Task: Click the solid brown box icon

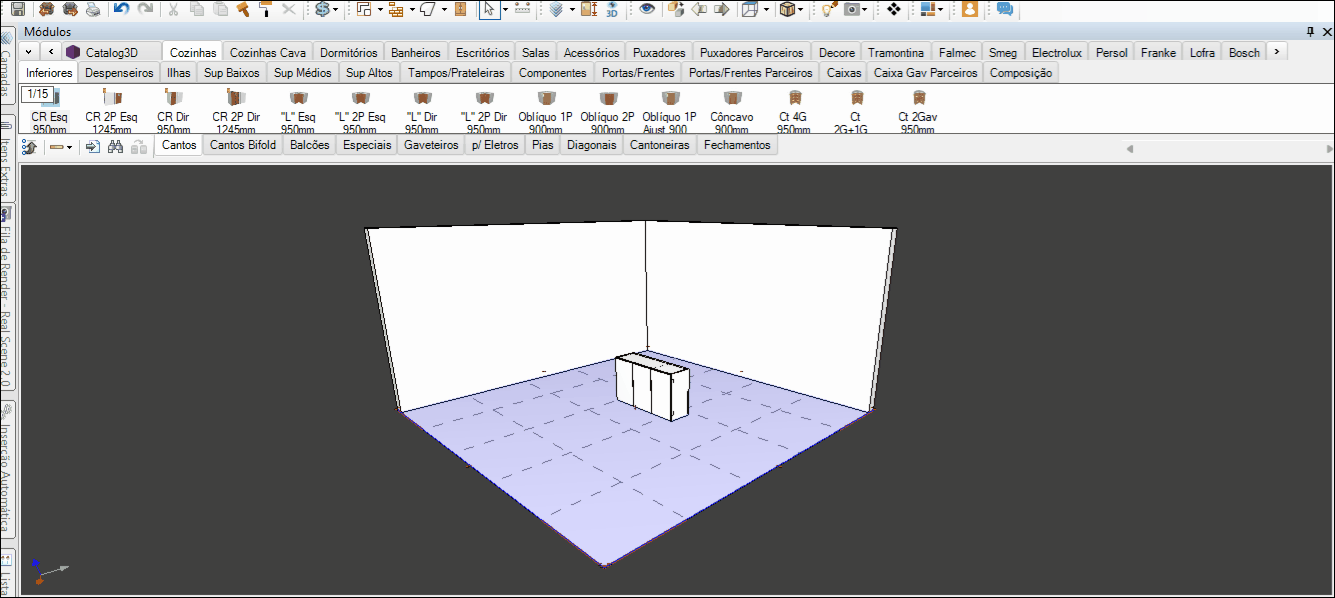Action: (788, 9)
